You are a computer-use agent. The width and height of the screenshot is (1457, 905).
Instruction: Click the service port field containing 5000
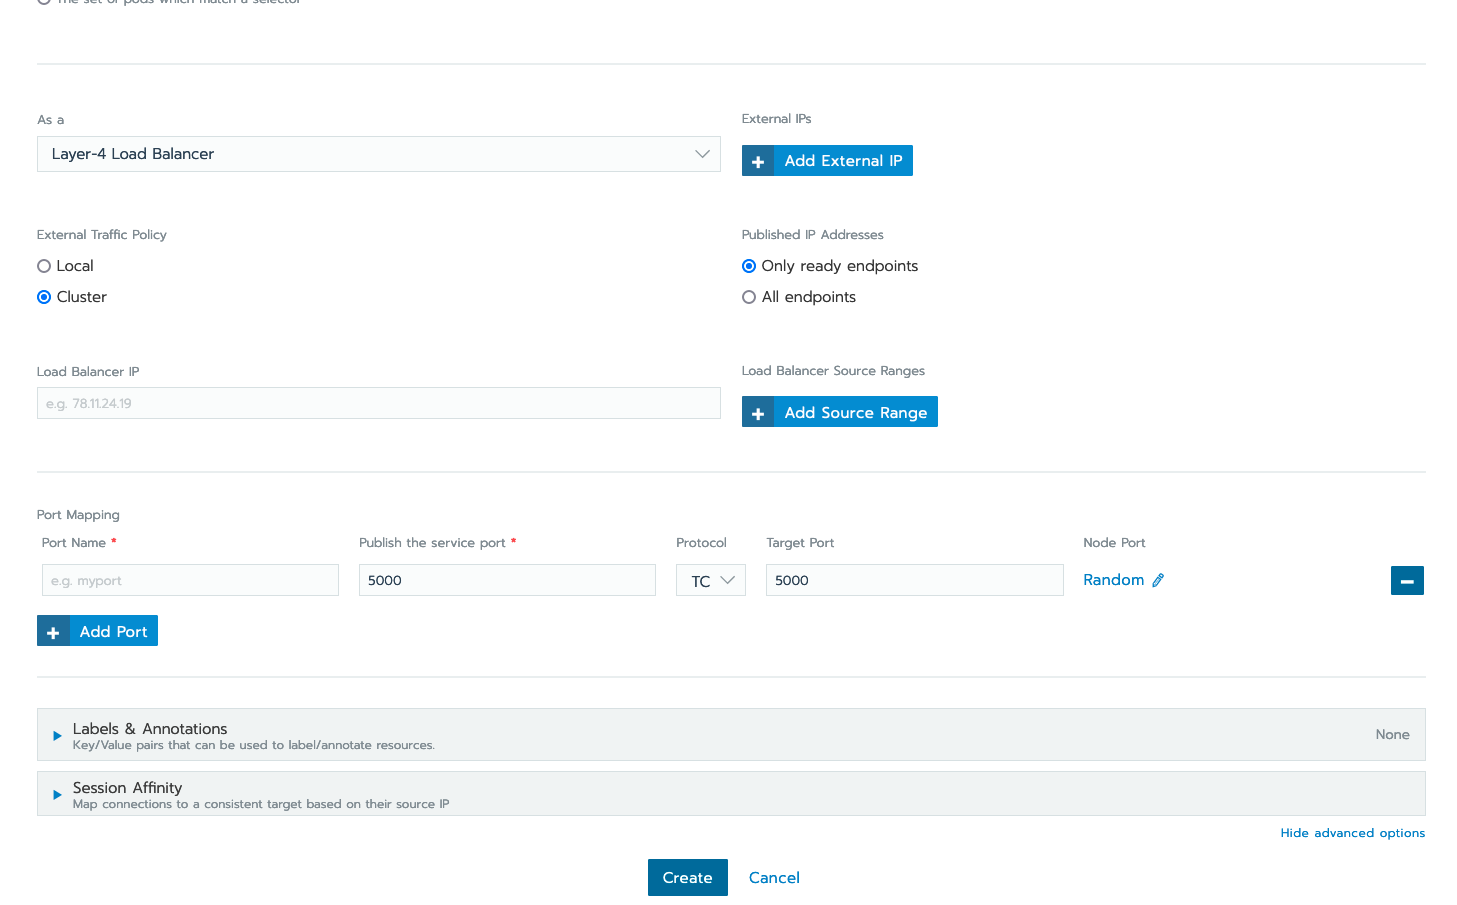click(506, 580)
